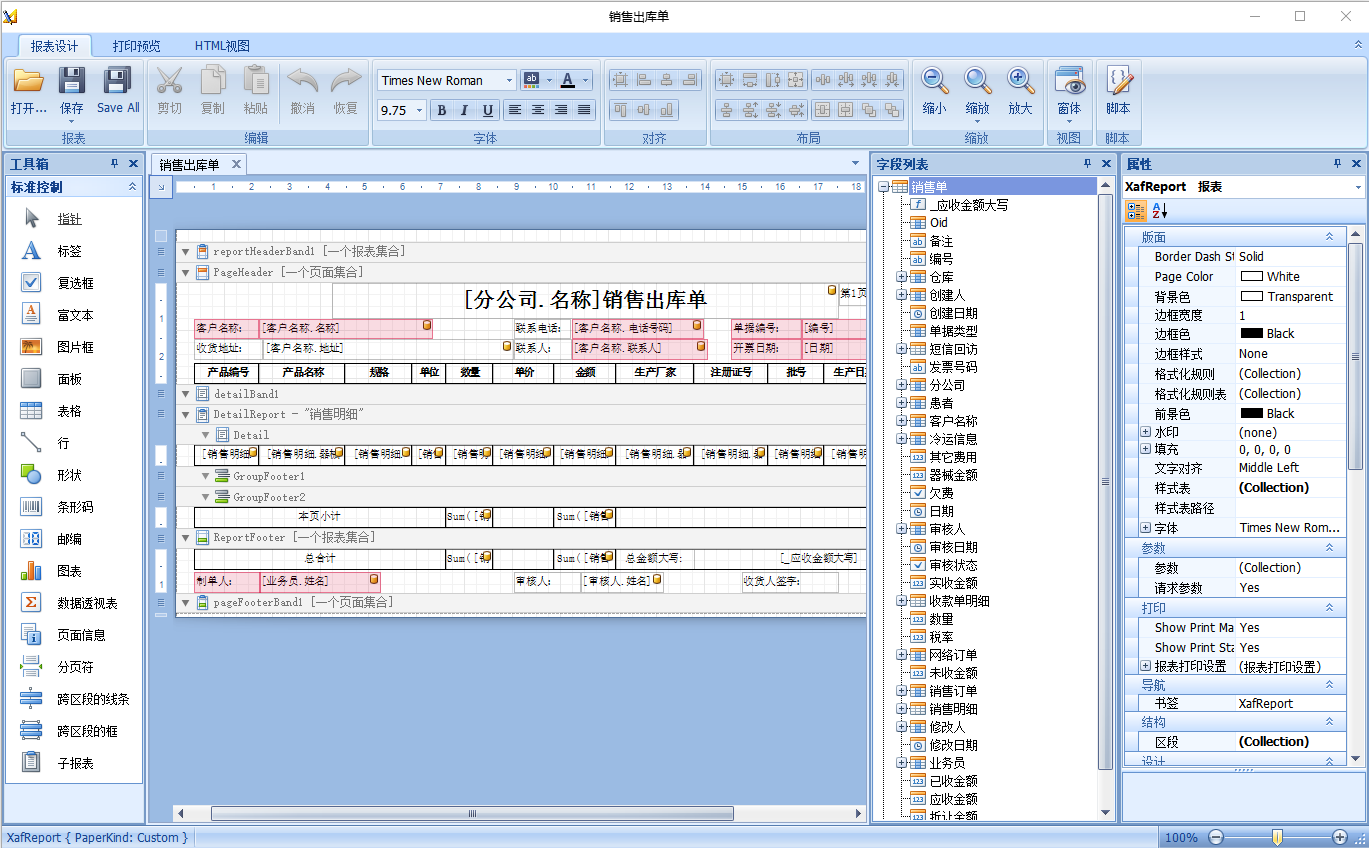The height and width of the screenshot is (848, 1369).
Task: Select the 子报表 subreport tool
Action: point(75,763)
